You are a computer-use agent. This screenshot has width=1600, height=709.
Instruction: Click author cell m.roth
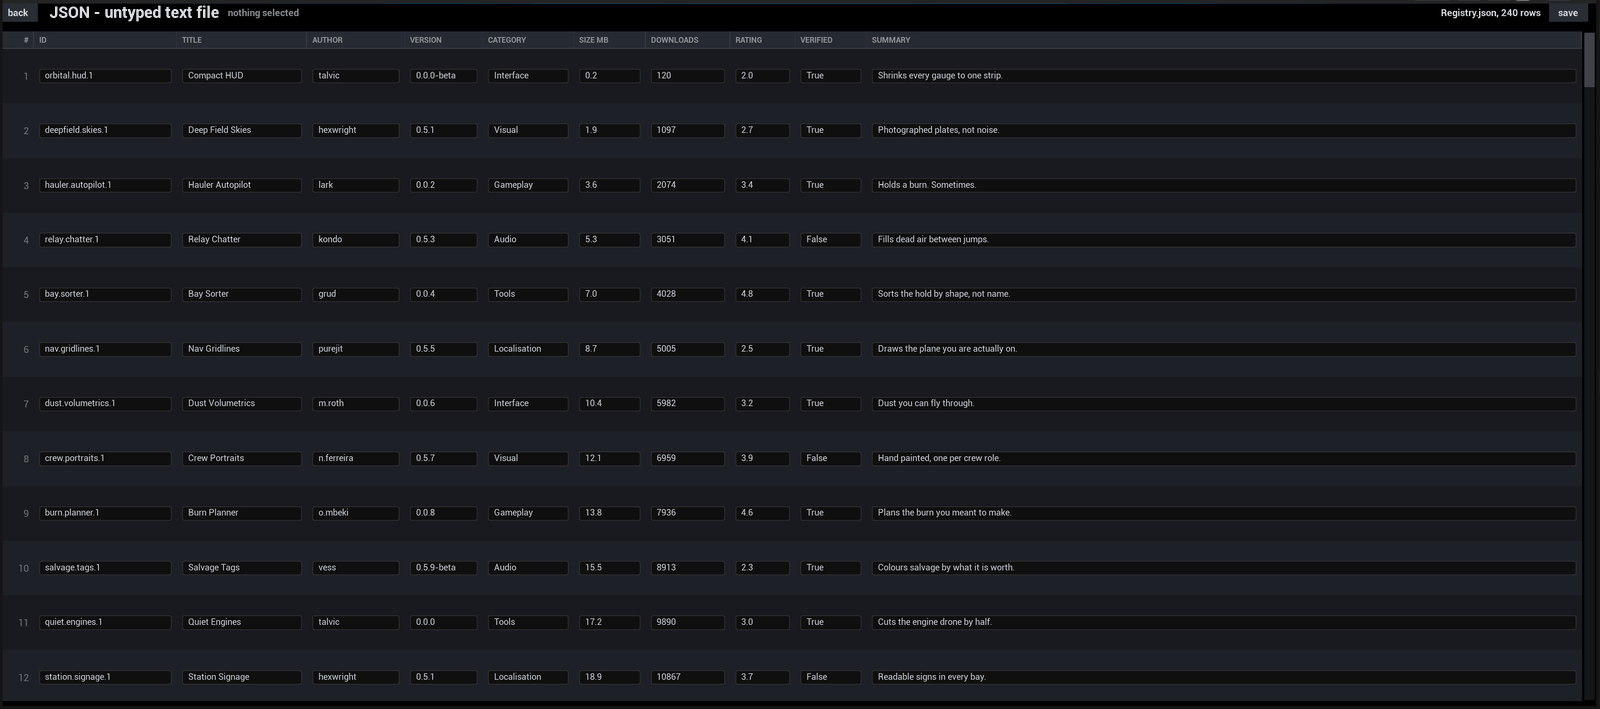pos(355,404)
